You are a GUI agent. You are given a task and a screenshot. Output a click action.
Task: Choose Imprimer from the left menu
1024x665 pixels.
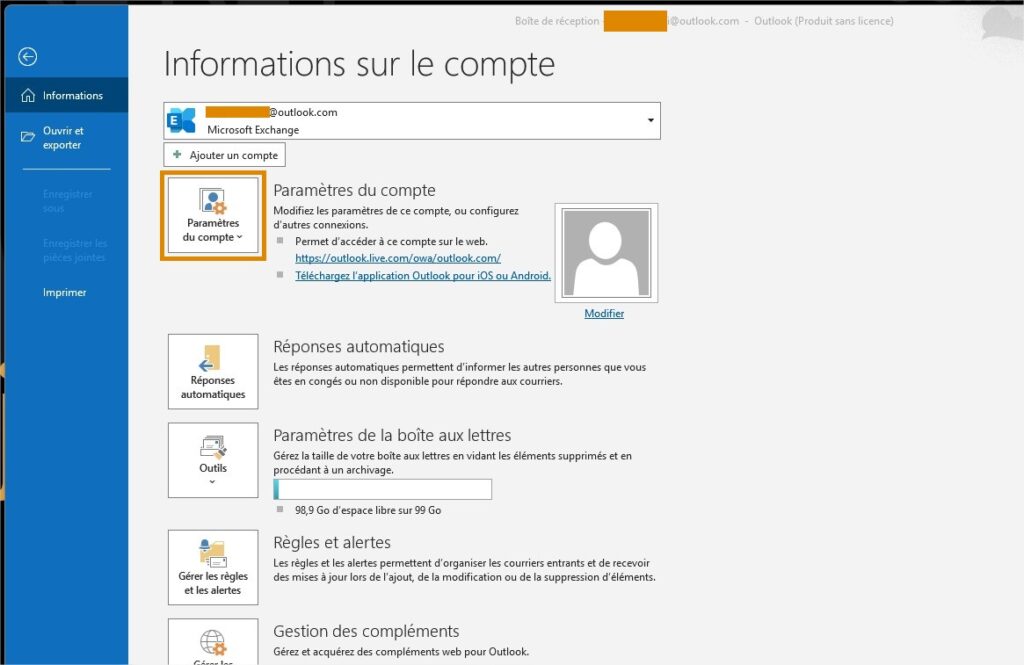64,293
